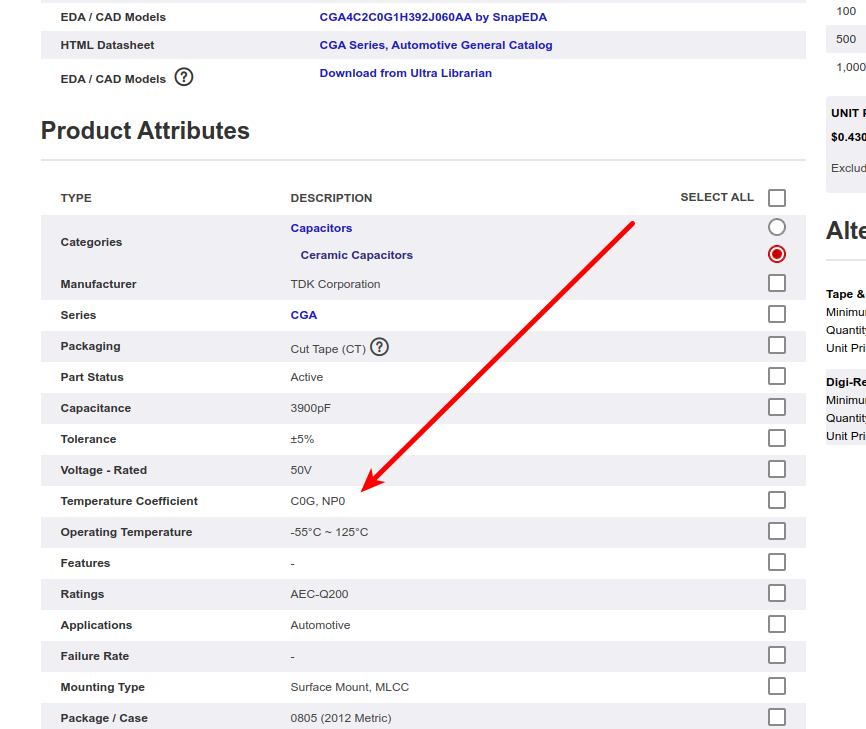Click help icon beside EDA / CAD Models
This screenshot has width=866, height=729.
[184, 77]
